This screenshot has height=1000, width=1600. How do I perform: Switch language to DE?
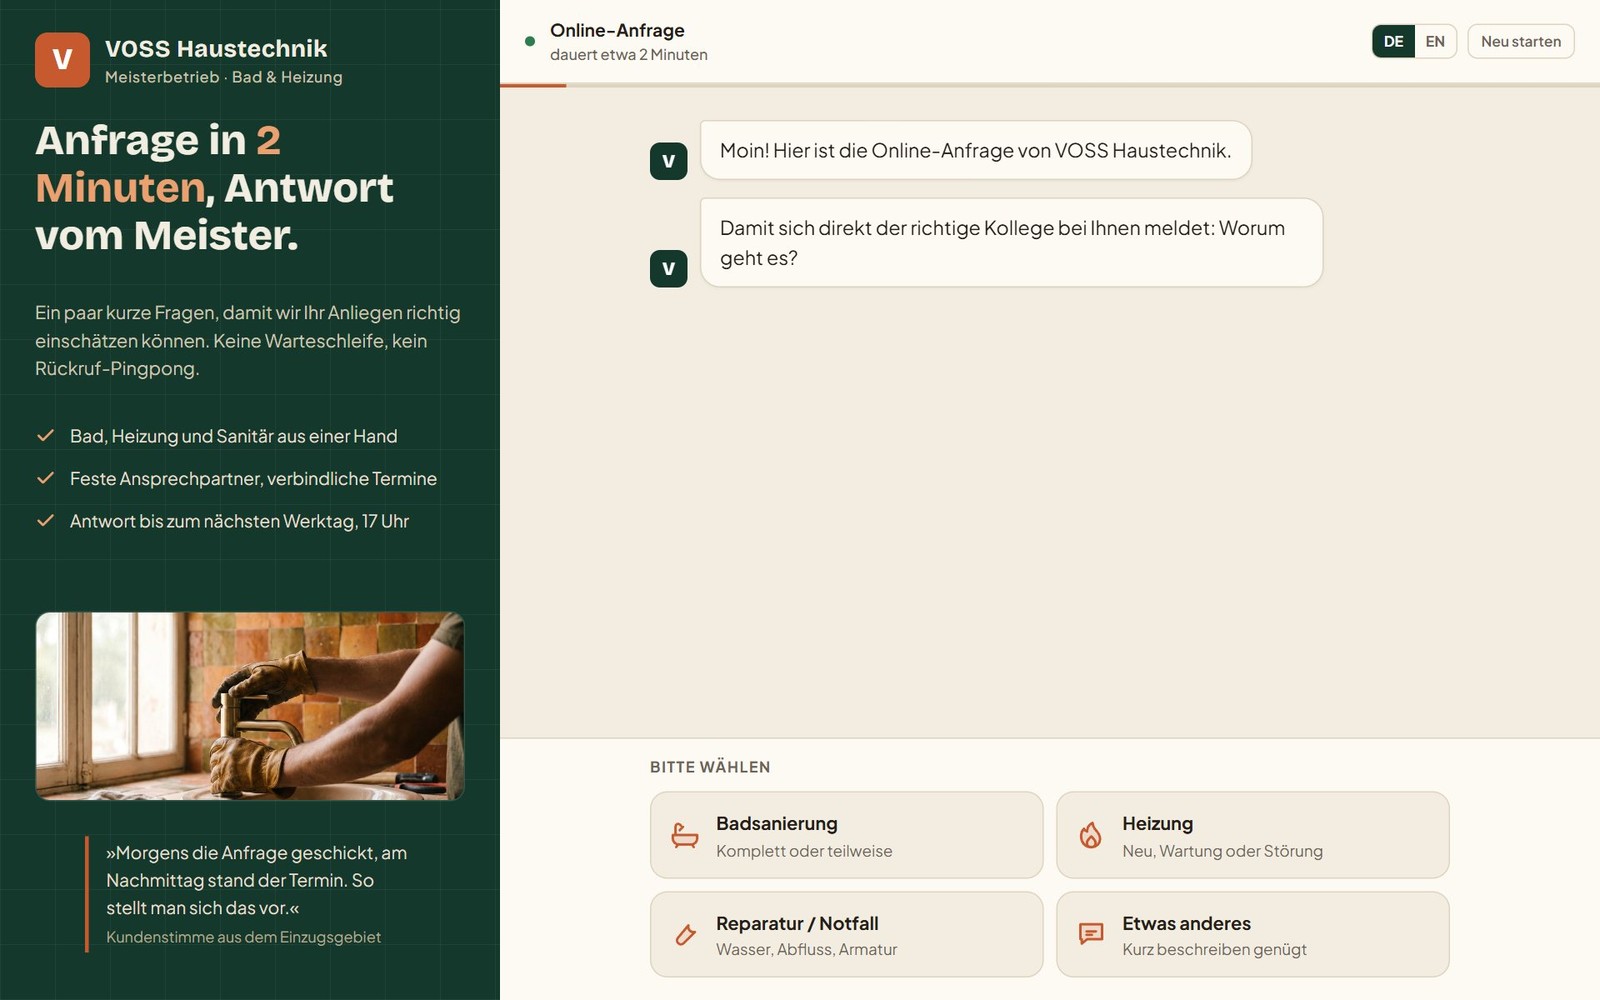(x=1393, y=41)
